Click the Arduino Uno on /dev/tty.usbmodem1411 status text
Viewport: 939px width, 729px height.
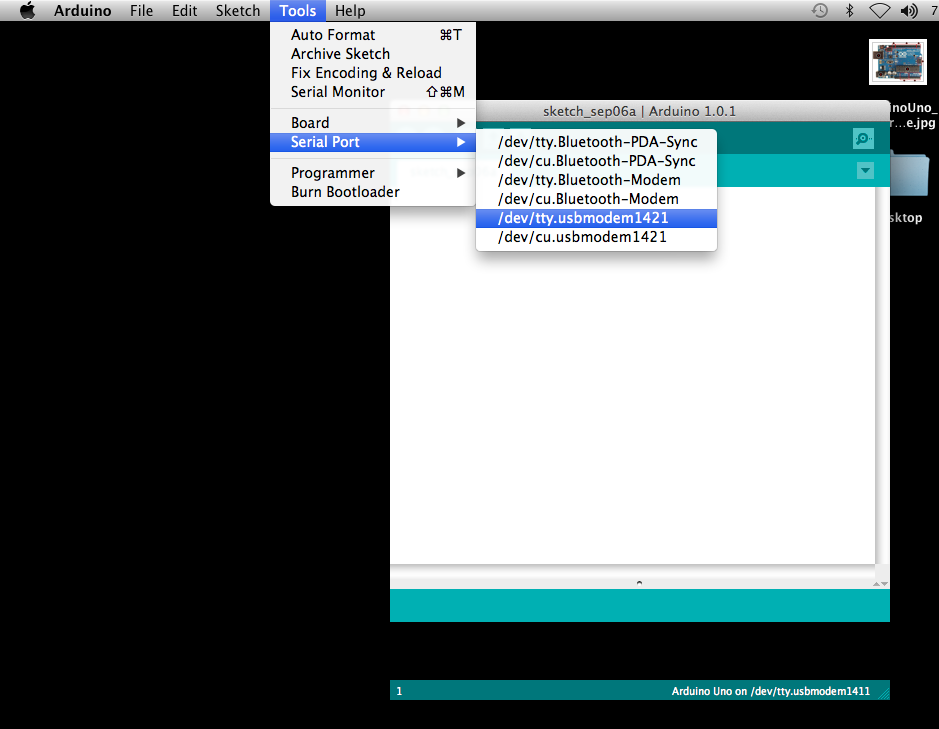coord(770,691)
